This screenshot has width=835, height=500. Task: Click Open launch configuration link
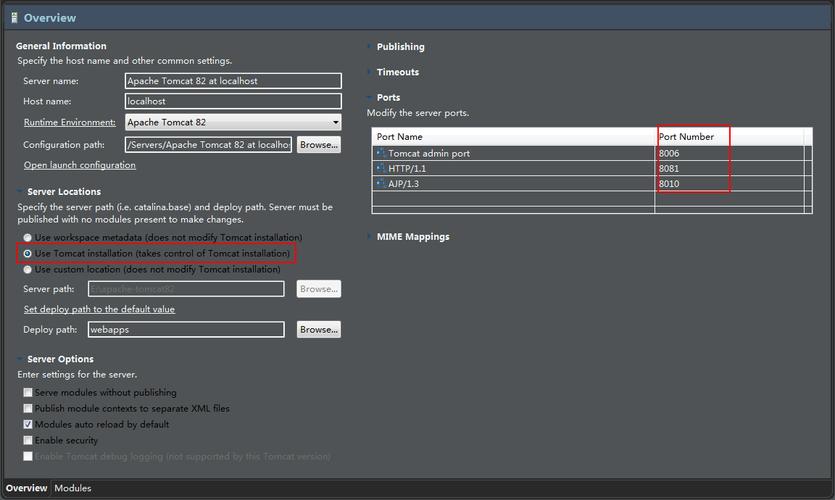pyautogui.click(x=79, y=165)
